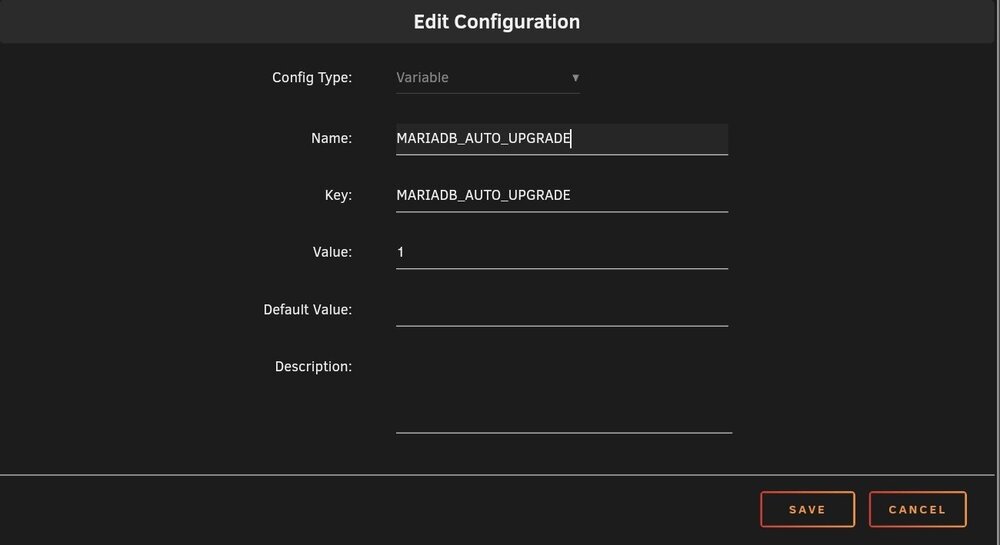Click the 'Description:' label
This screenshot has width=1000, height=545.
313,367
